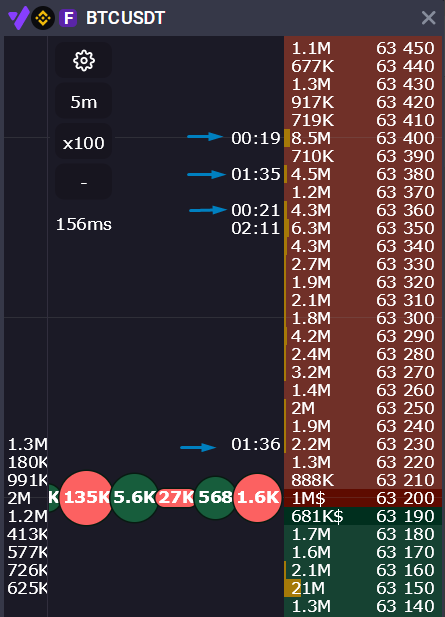The image size is (445, 617).
Task: Click the 21M bid at 63 150
Action: (363, 588)
